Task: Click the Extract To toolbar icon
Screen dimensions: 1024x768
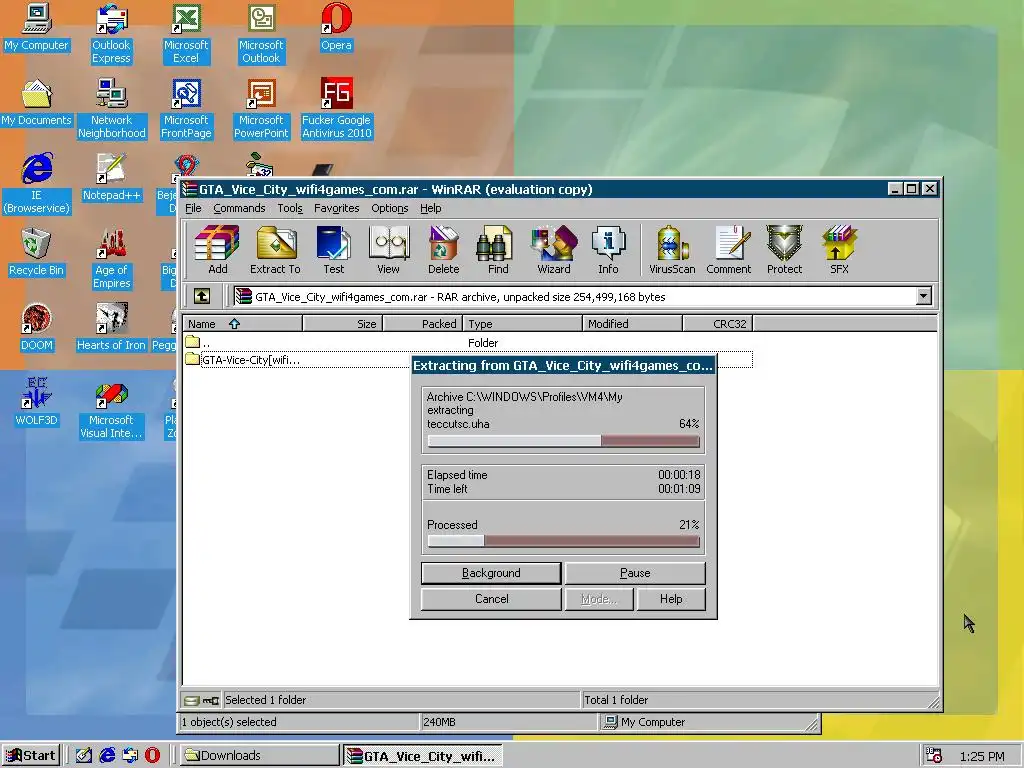Action: click(275, 249)
